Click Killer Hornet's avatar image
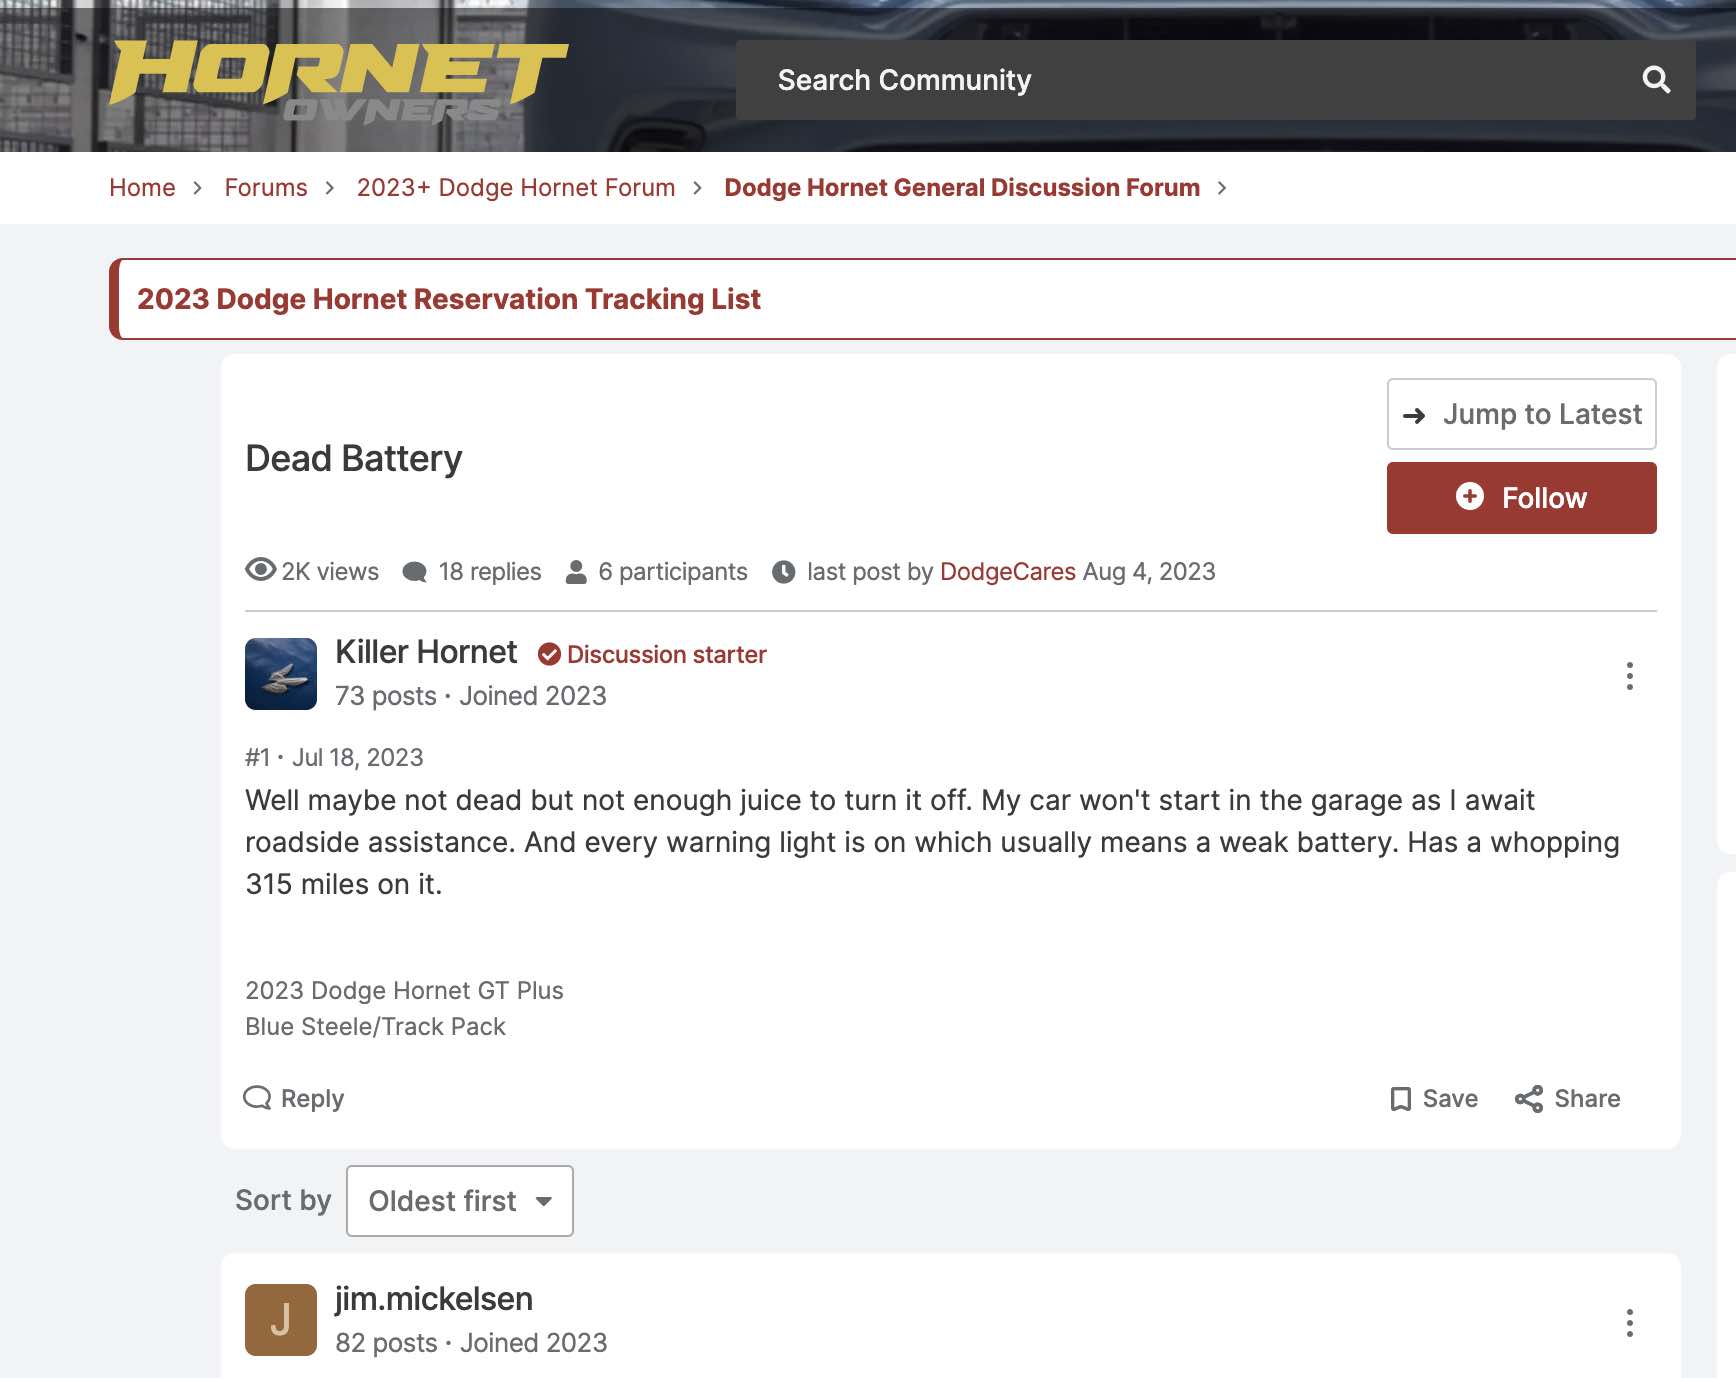The image size is (1736, 1378). click(281, 674)
